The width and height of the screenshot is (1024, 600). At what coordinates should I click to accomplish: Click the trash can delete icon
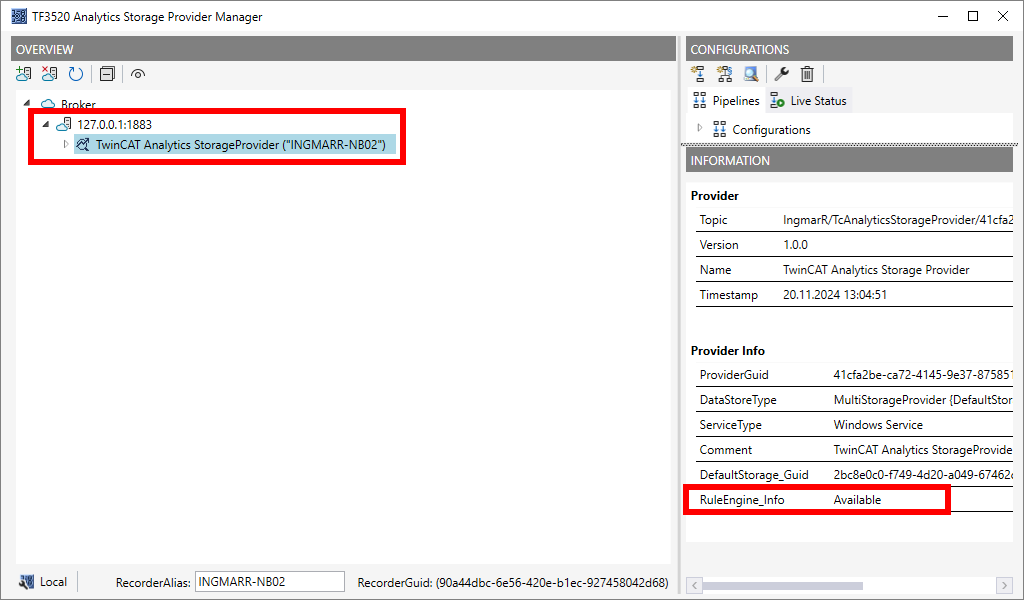point(807,74)
